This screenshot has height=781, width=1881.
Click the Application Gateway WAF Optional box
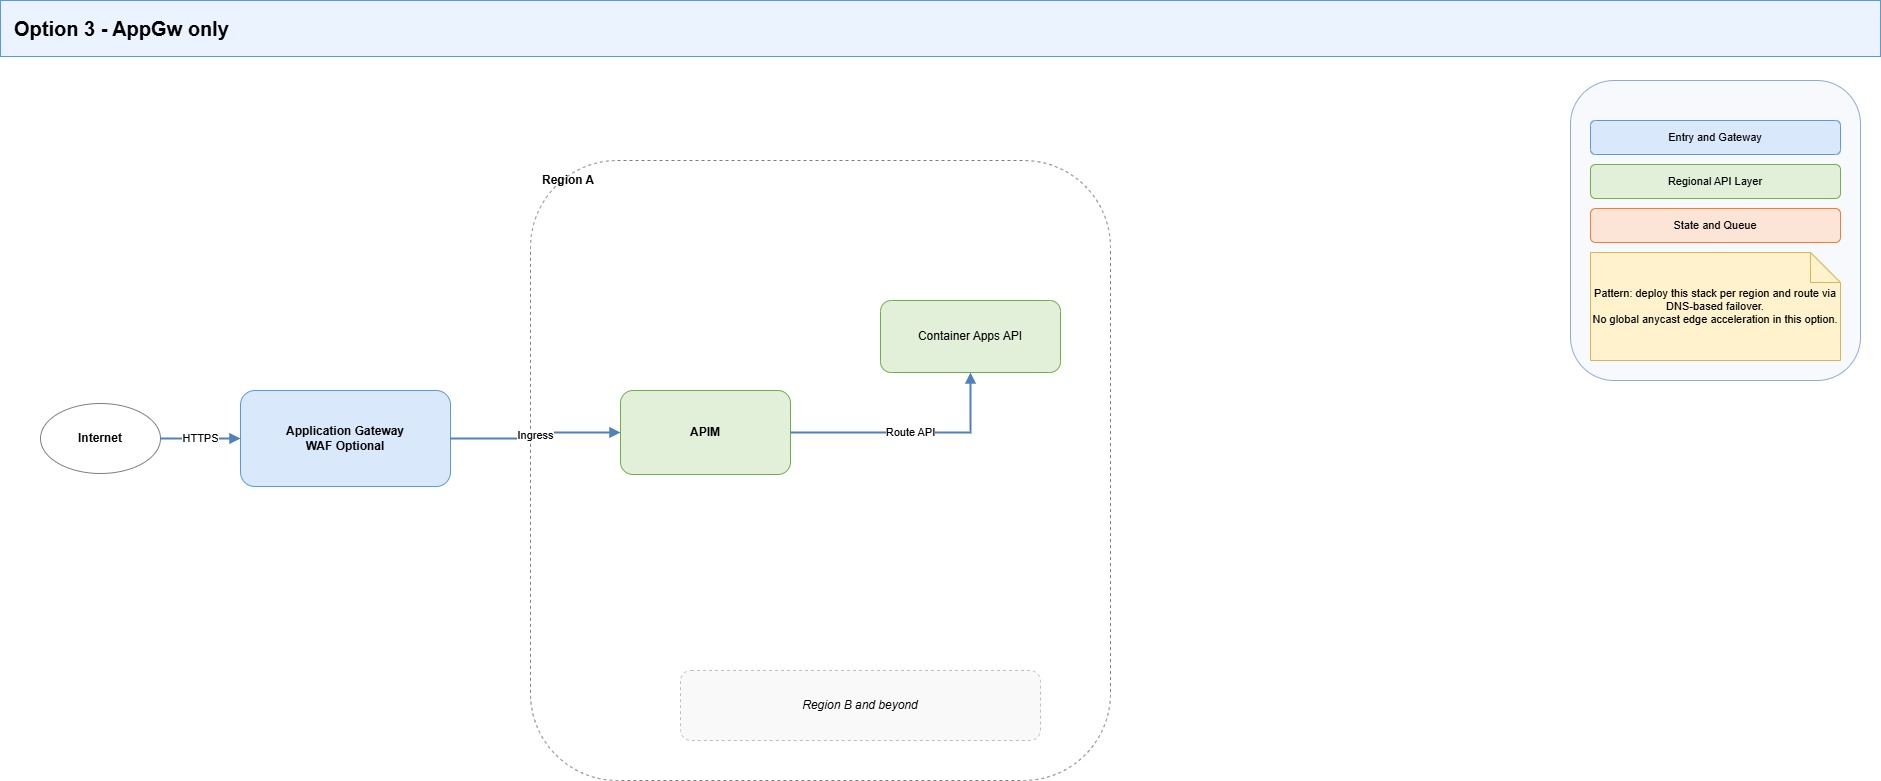pyautogui.click(x=345, y=438)
